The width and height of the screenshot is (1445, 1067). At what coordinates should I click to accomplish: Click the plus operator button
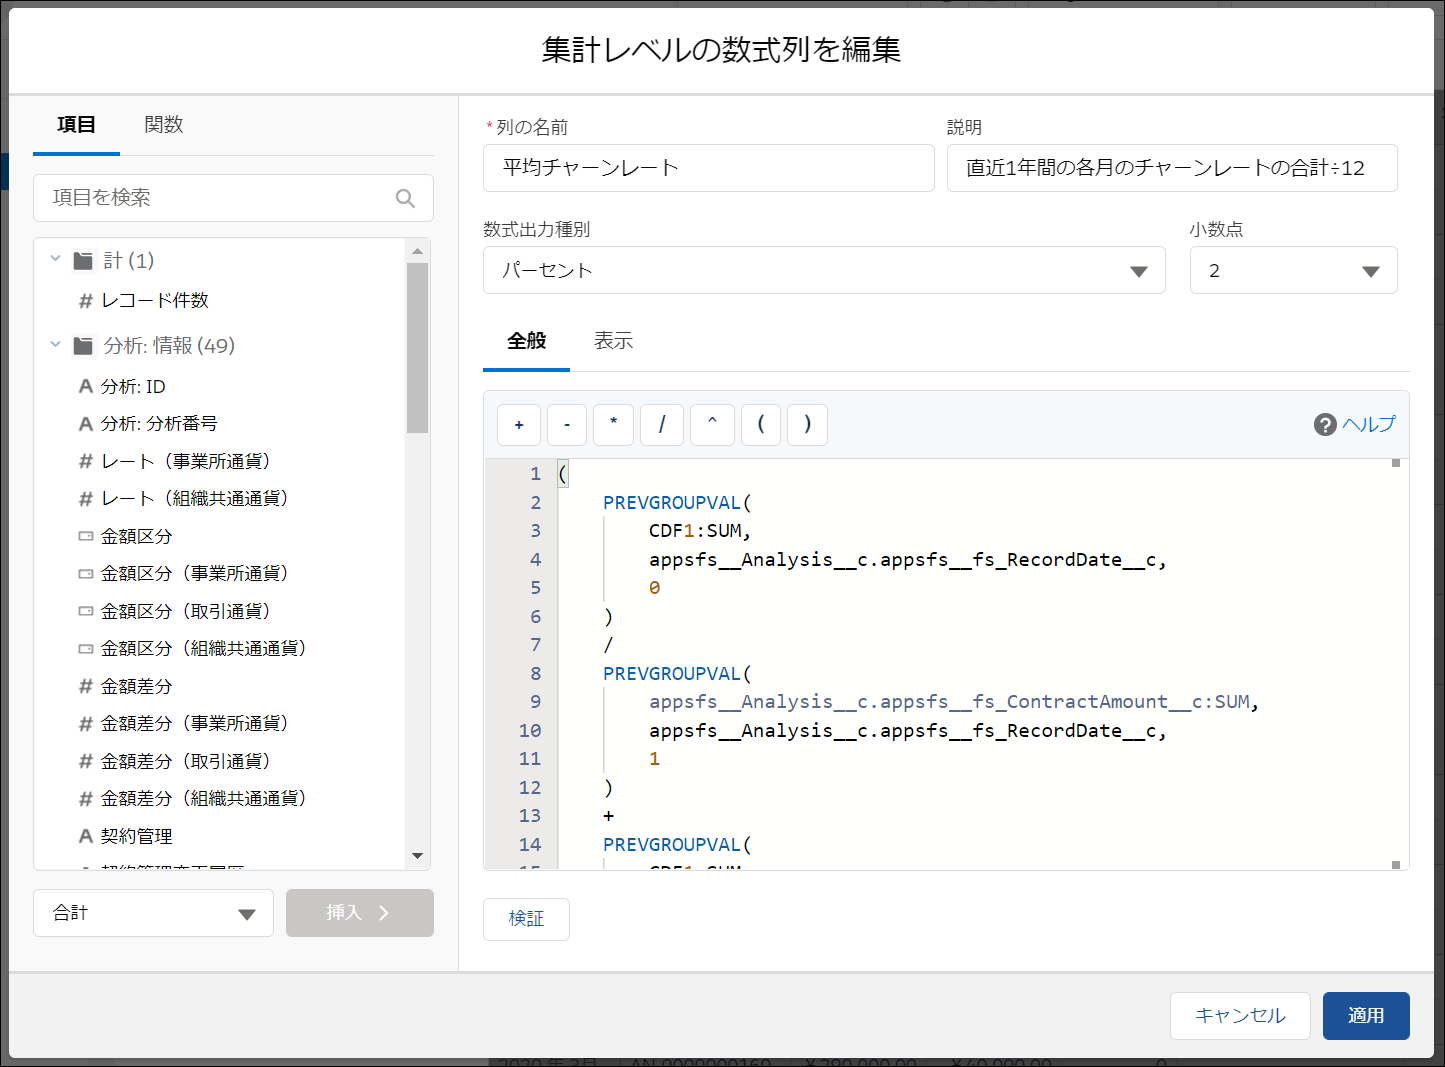pos(519,425)
